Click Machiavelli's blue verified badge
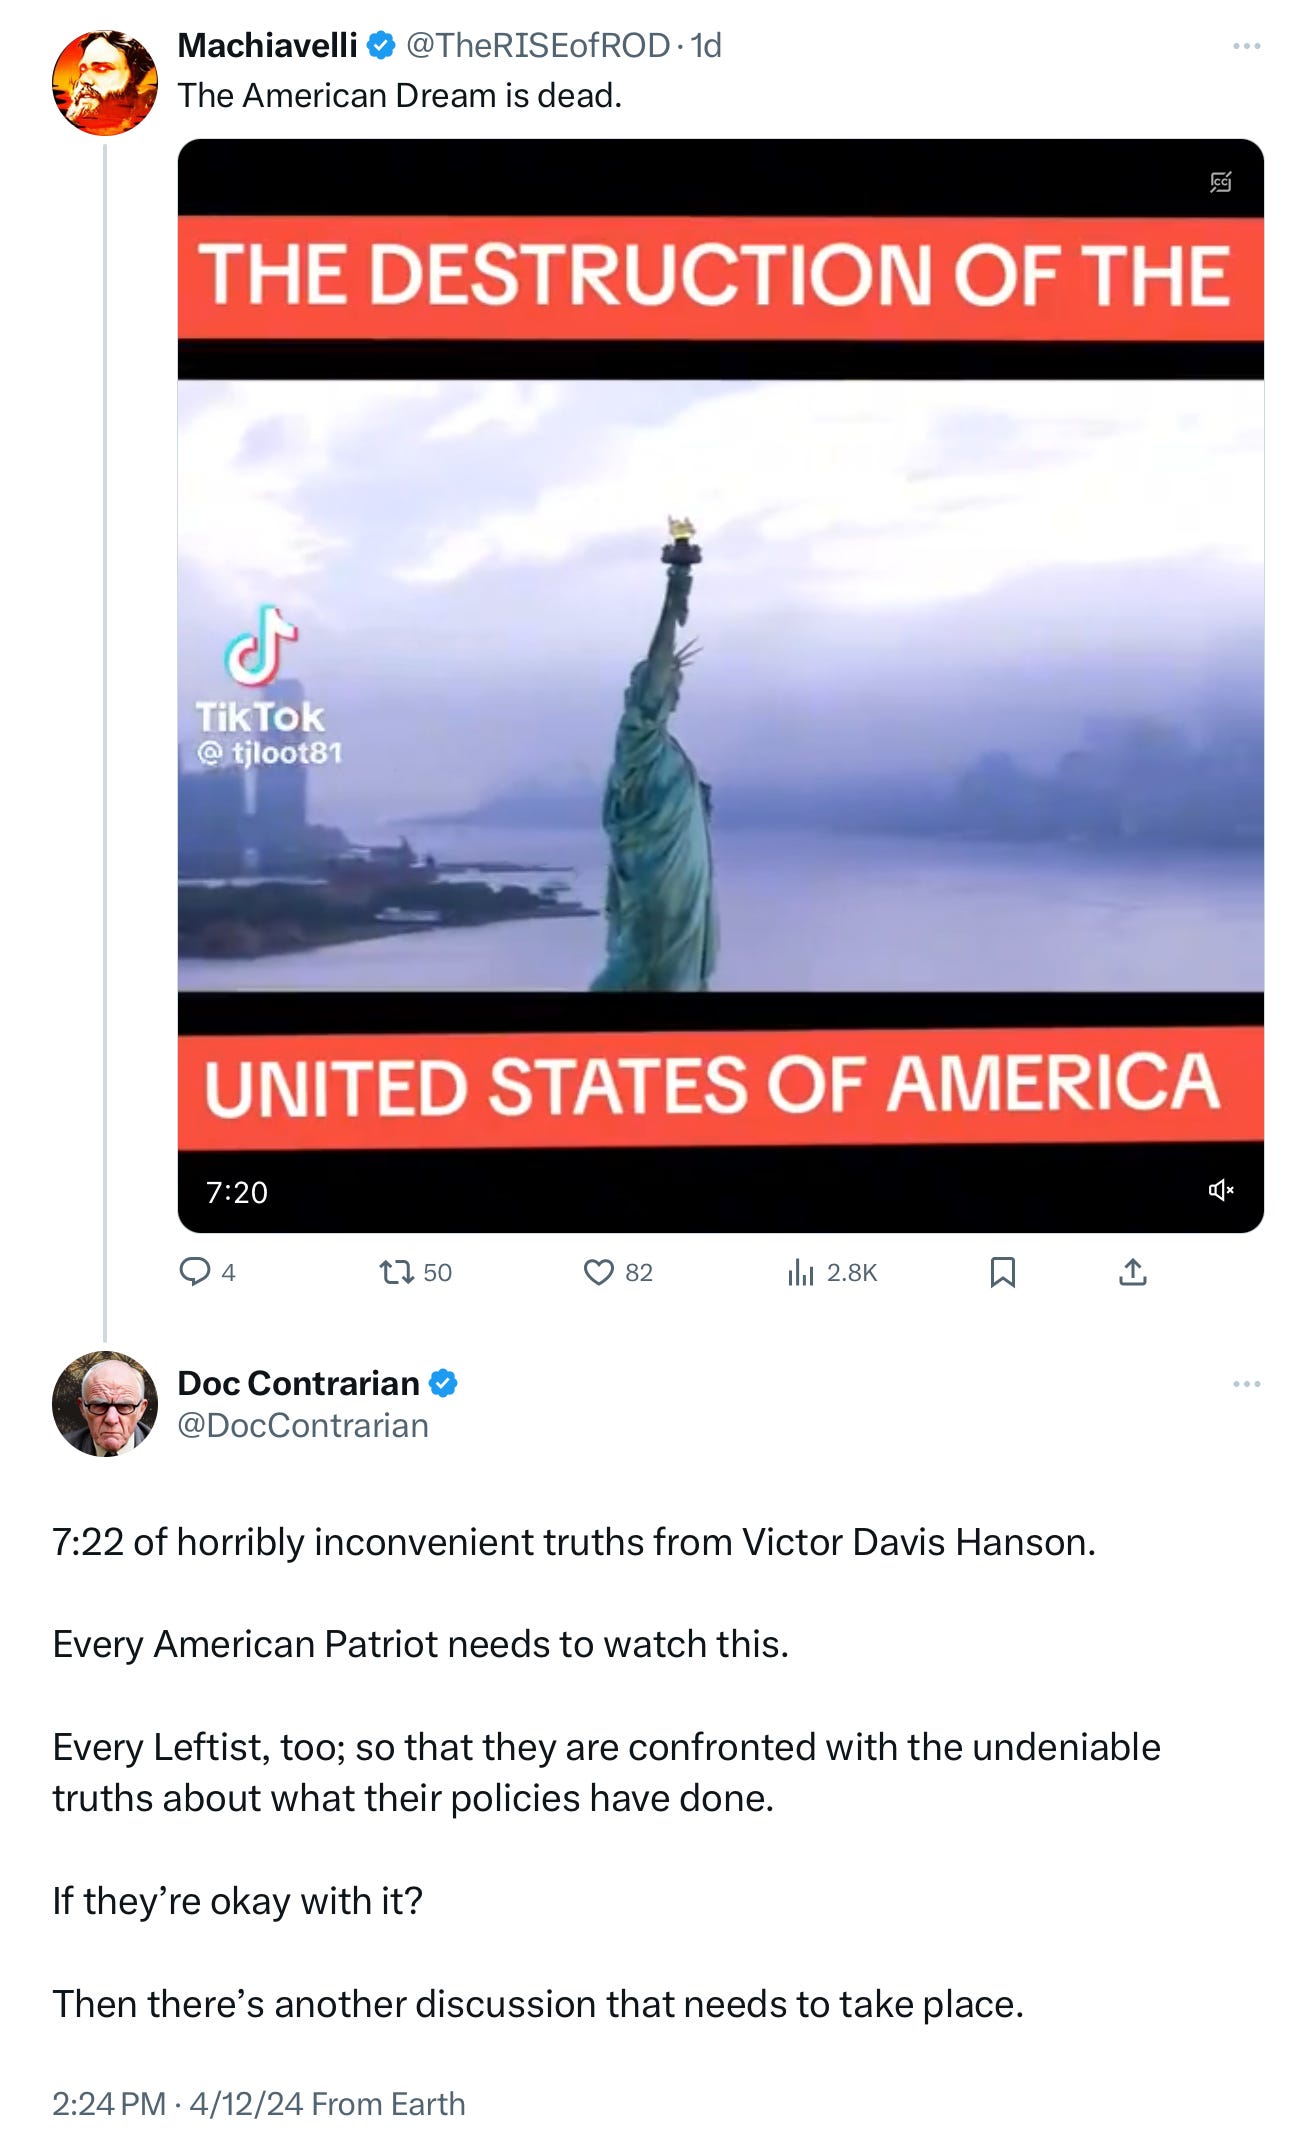Image resolution: width=1306 pixels, height=2153 pixels. pos(381,45)
